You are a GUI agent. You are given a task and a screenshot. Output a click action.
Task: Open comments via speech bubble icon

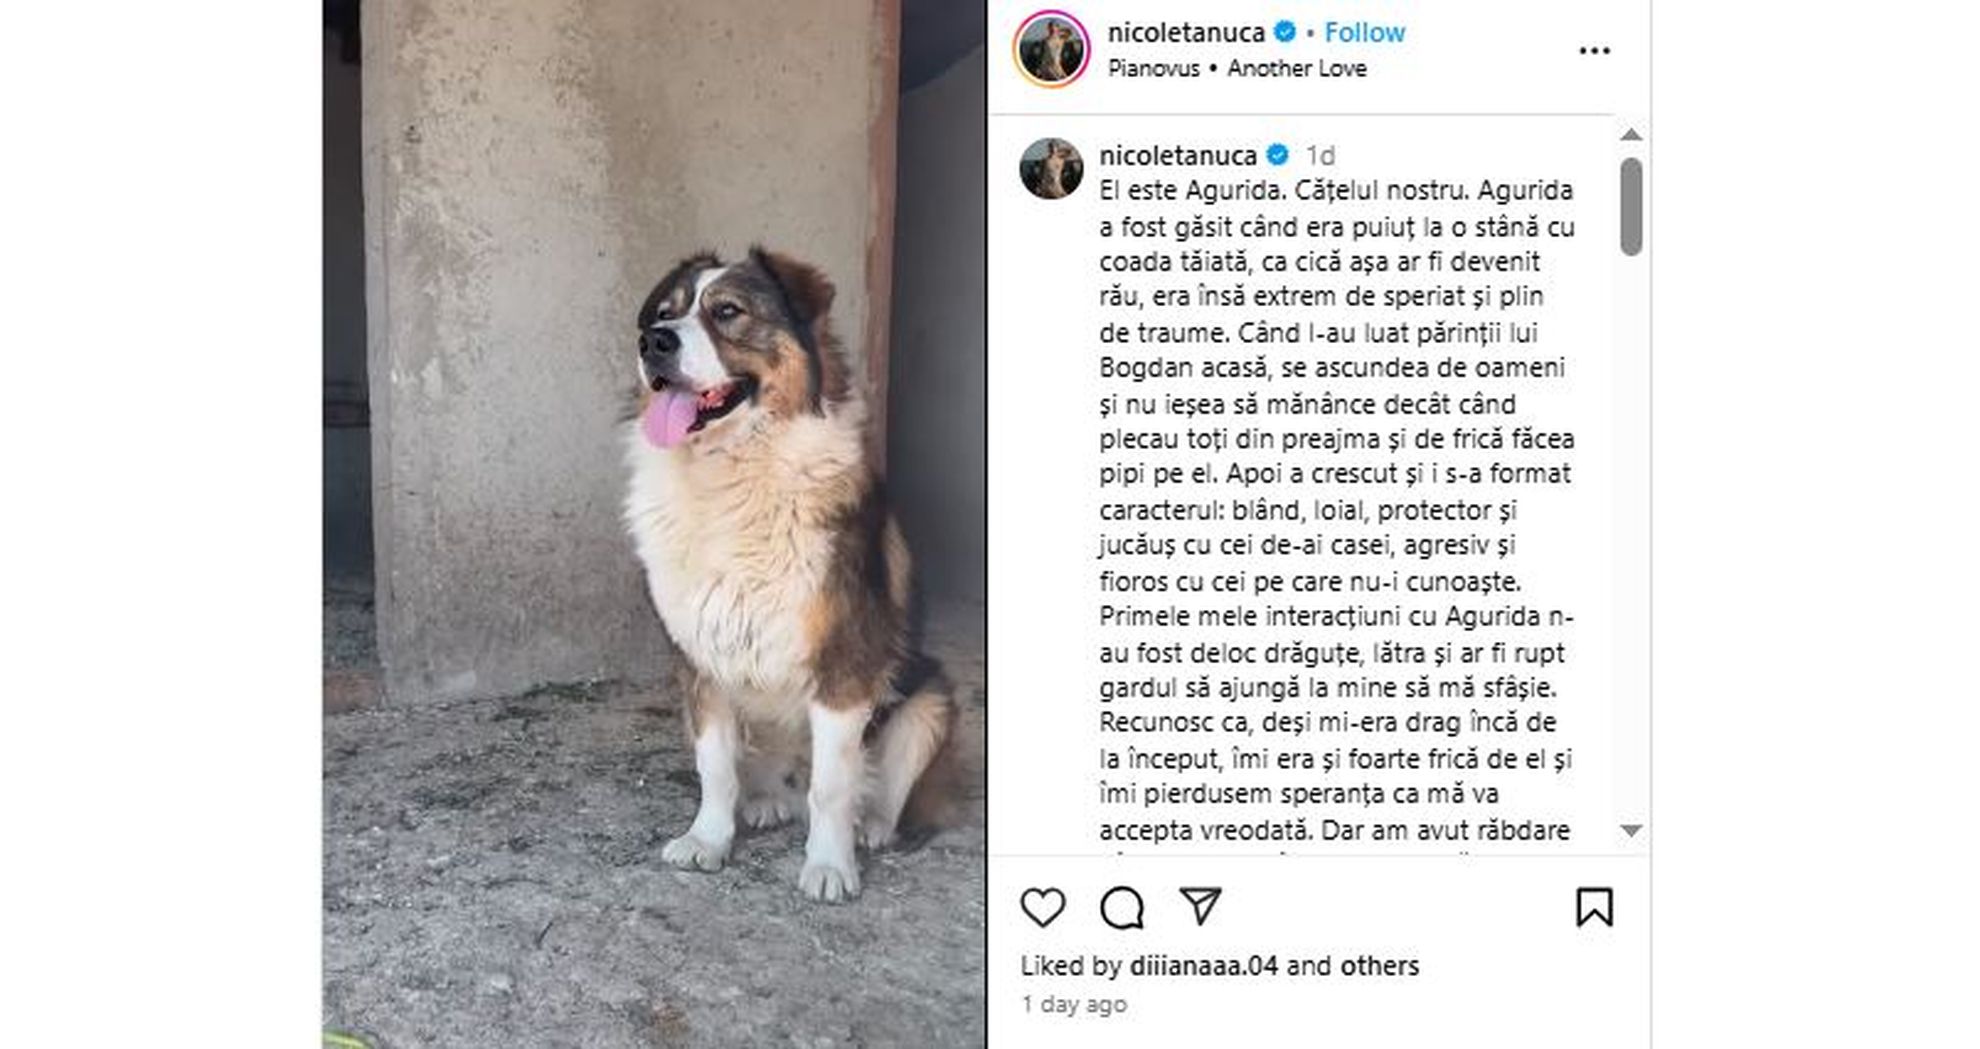pyautogui.click(x=1121, y=908)
